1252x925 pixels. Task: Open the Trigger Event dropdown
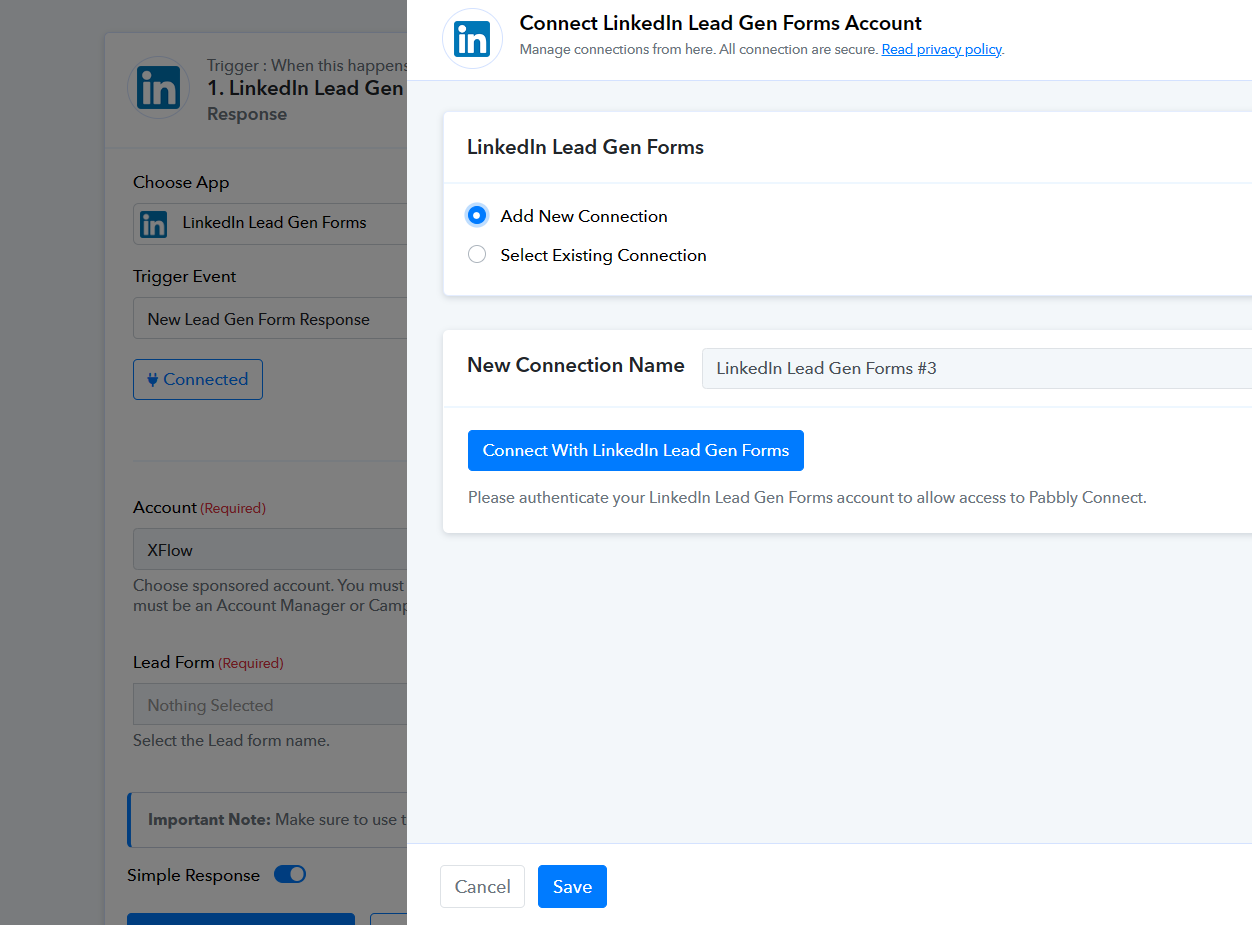[270, 319]
